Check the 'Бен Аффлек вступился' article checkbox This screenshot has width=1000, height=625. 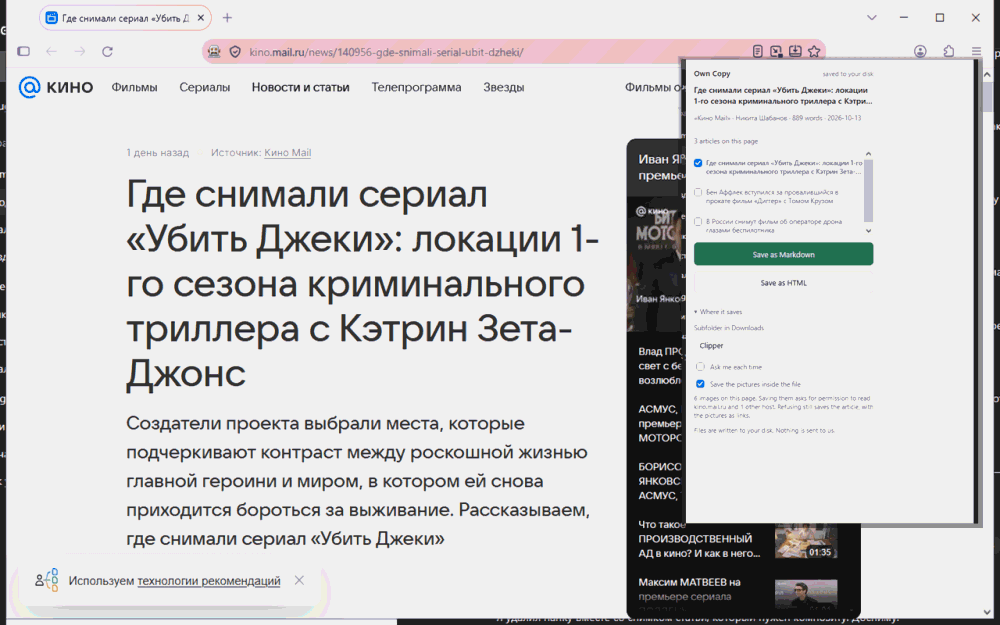[x=698, y=192]
